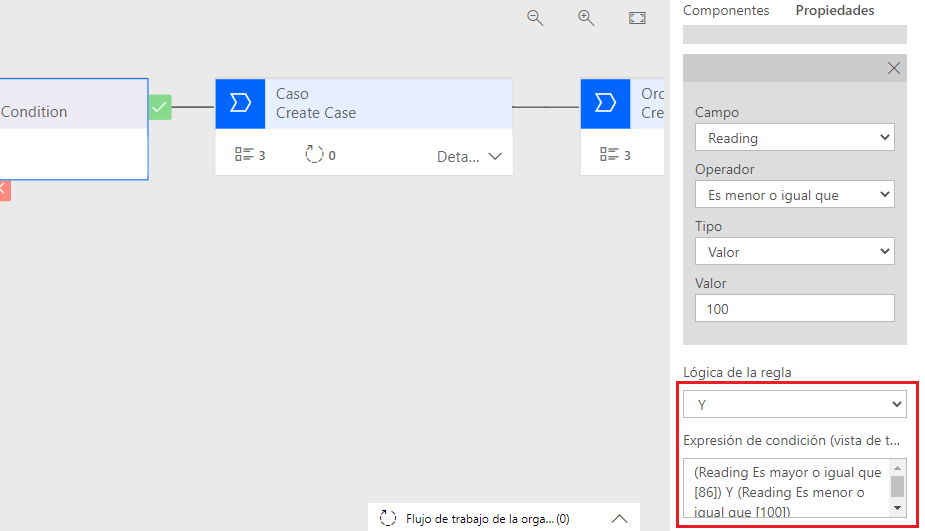Expand the Flujo de trabajo panel chevron

pos(619,519)
